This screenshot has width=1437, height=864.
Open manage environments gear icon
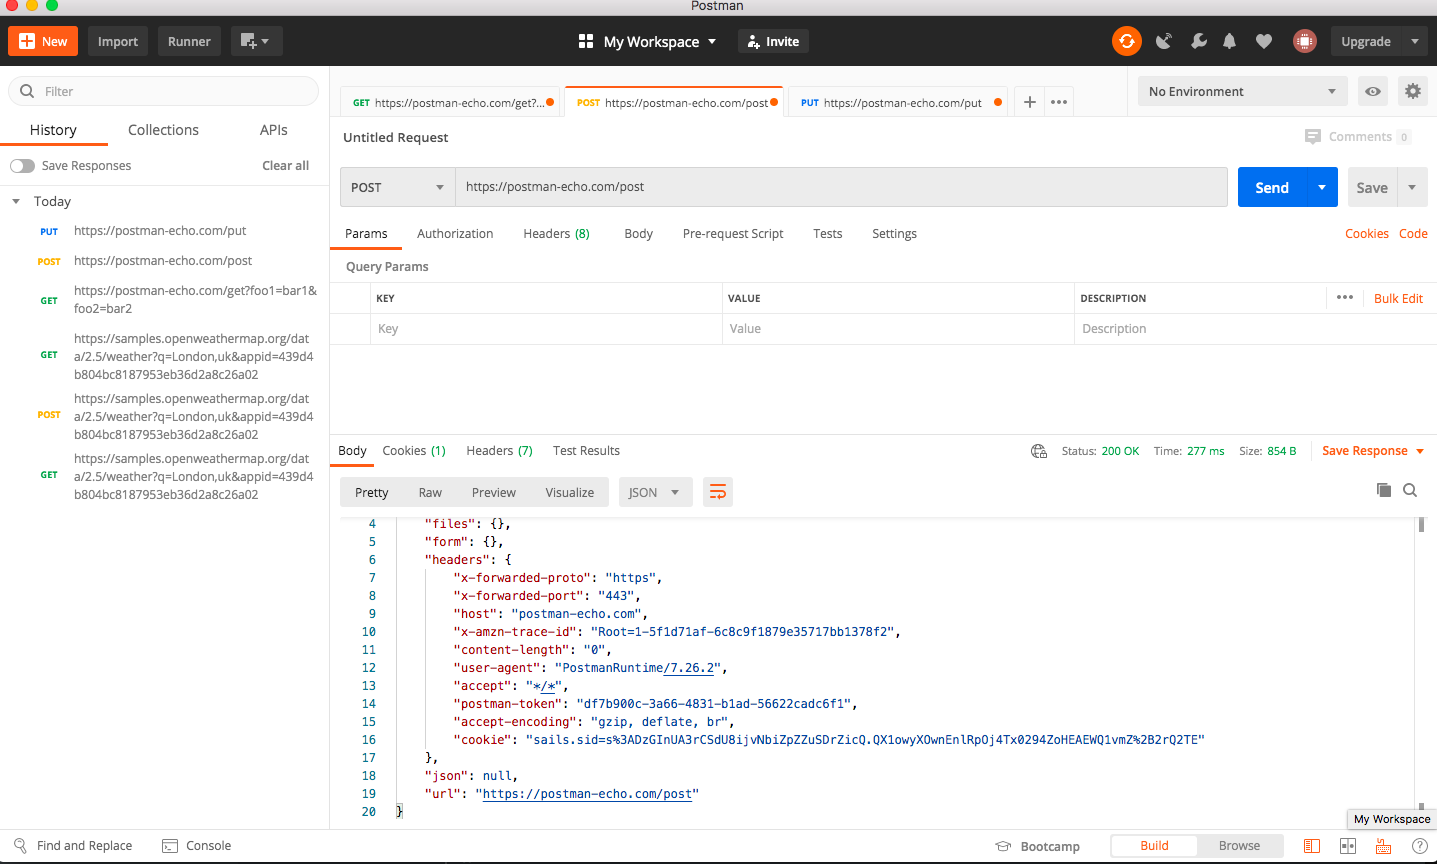click(x=1413, y=91)
